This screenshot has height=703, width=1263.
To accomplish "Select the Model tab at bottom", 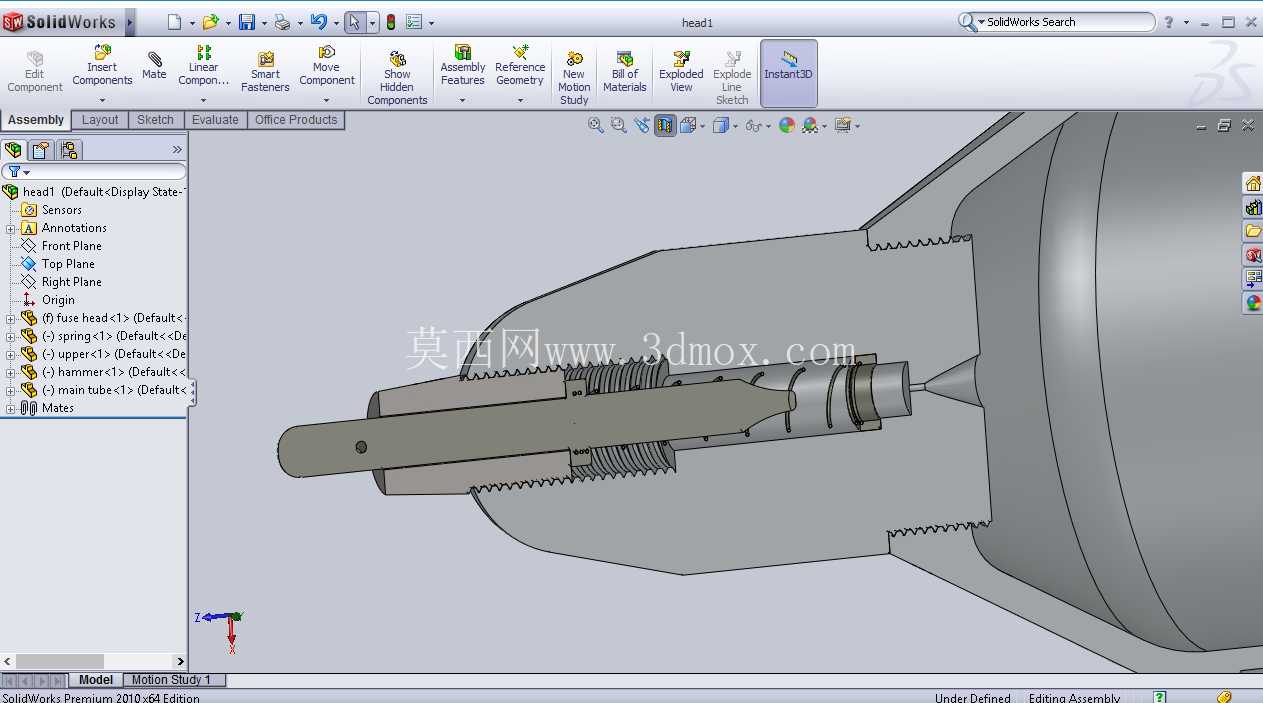I will 96,680.
